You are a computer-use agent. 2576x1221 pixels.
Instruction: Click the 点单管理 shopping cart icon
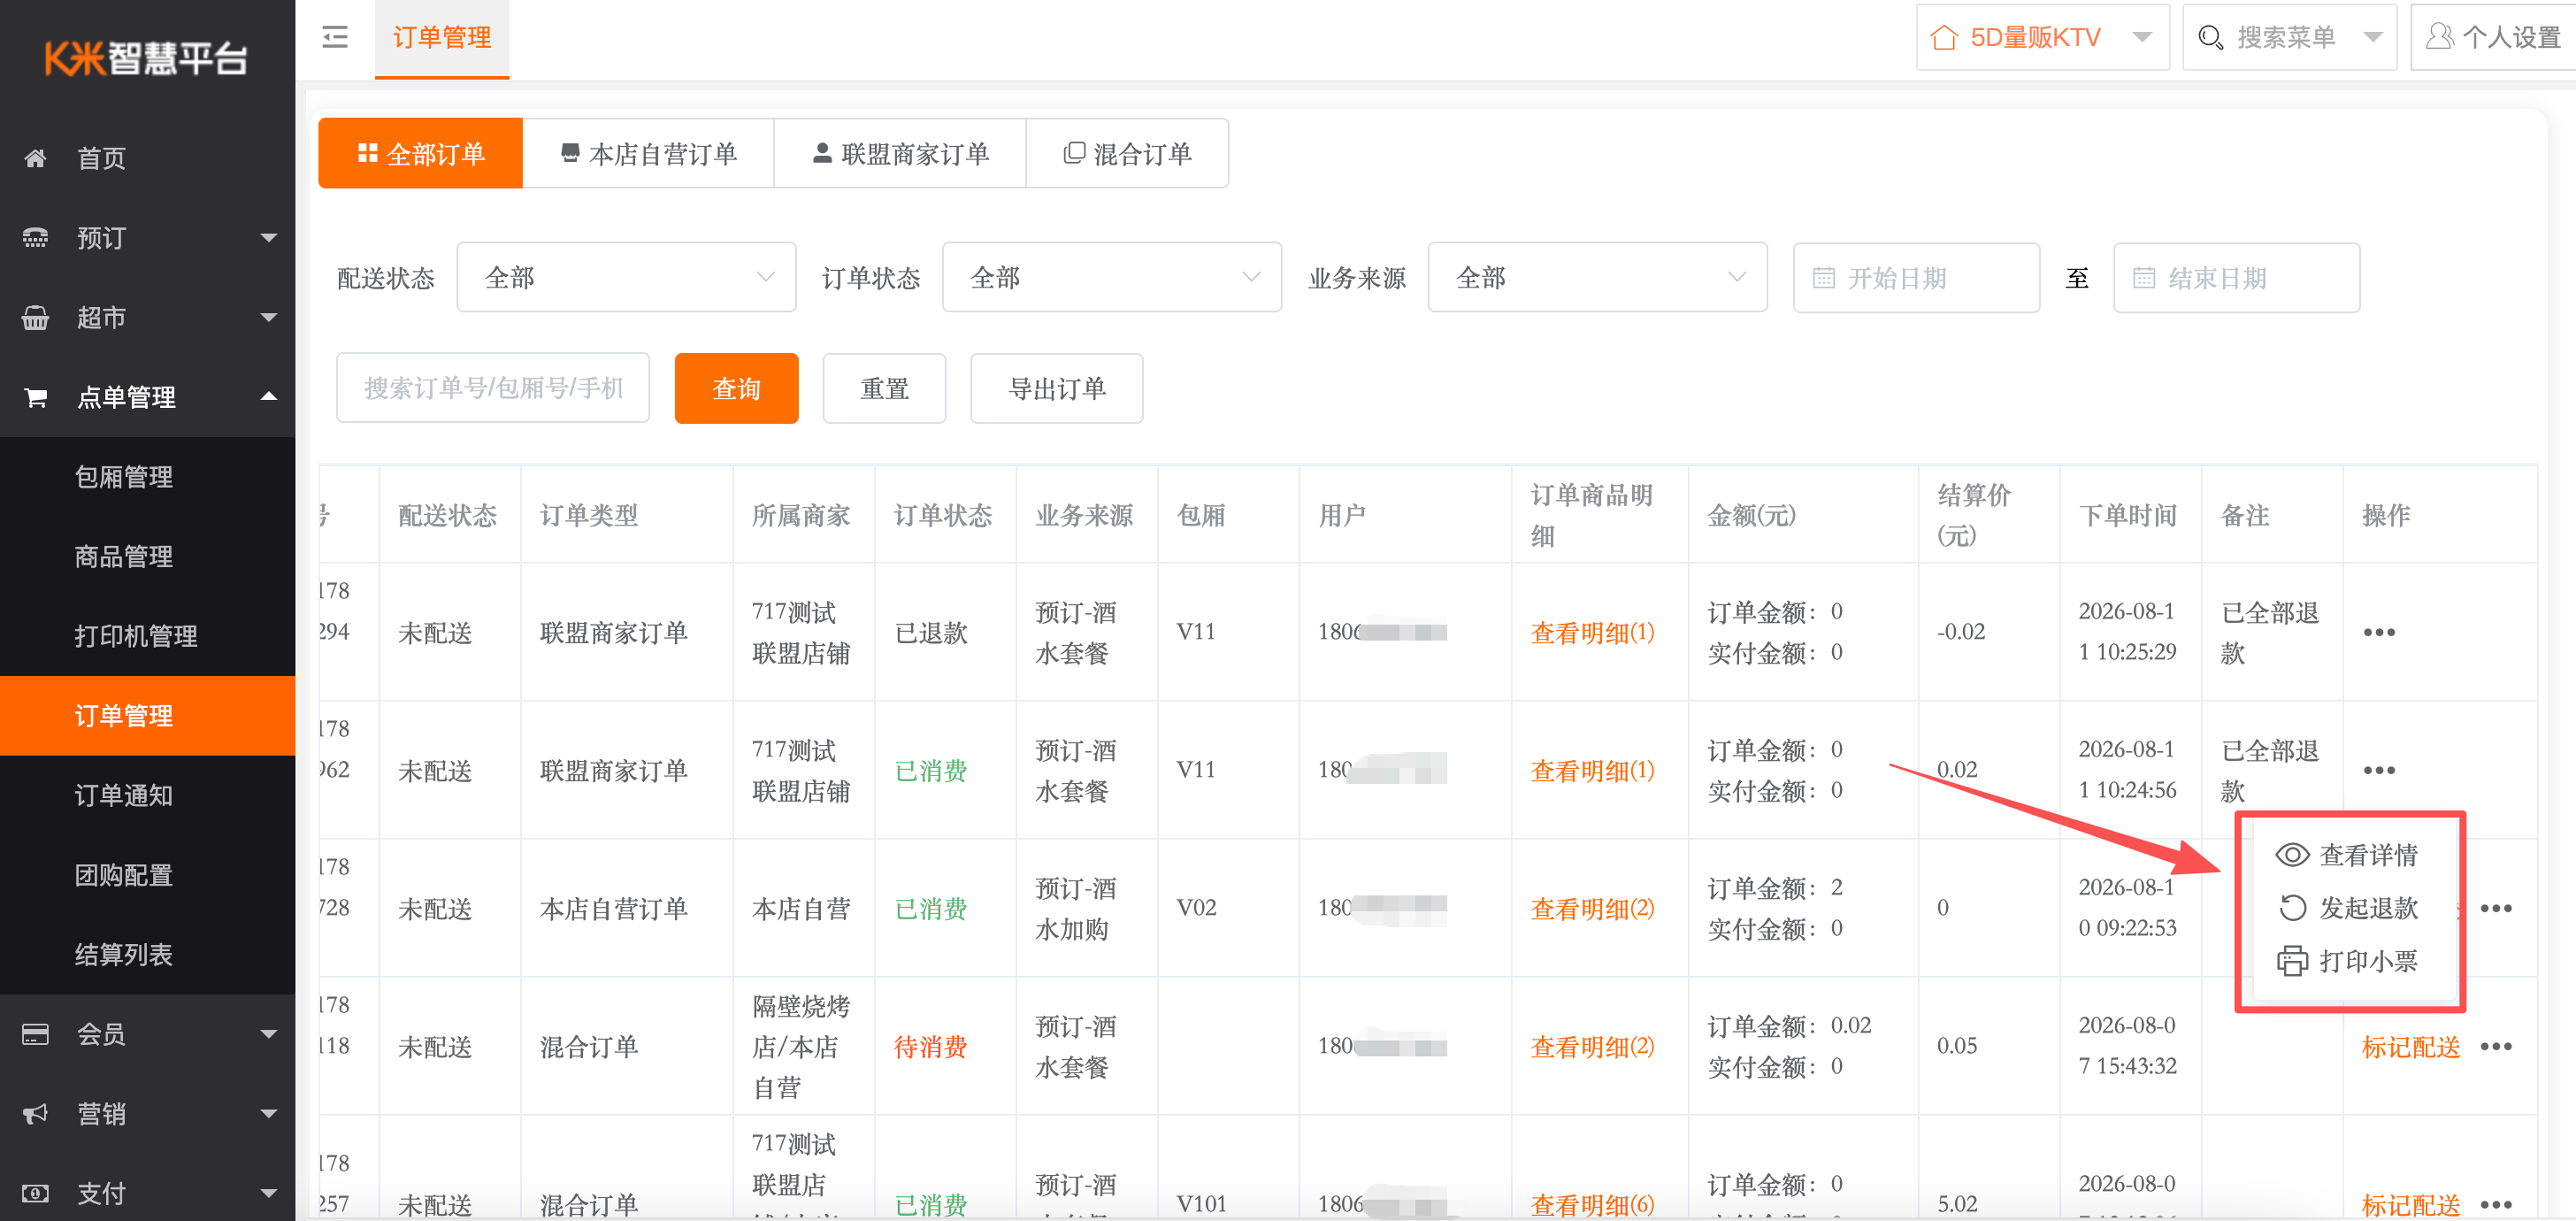[x=35, y=398]
